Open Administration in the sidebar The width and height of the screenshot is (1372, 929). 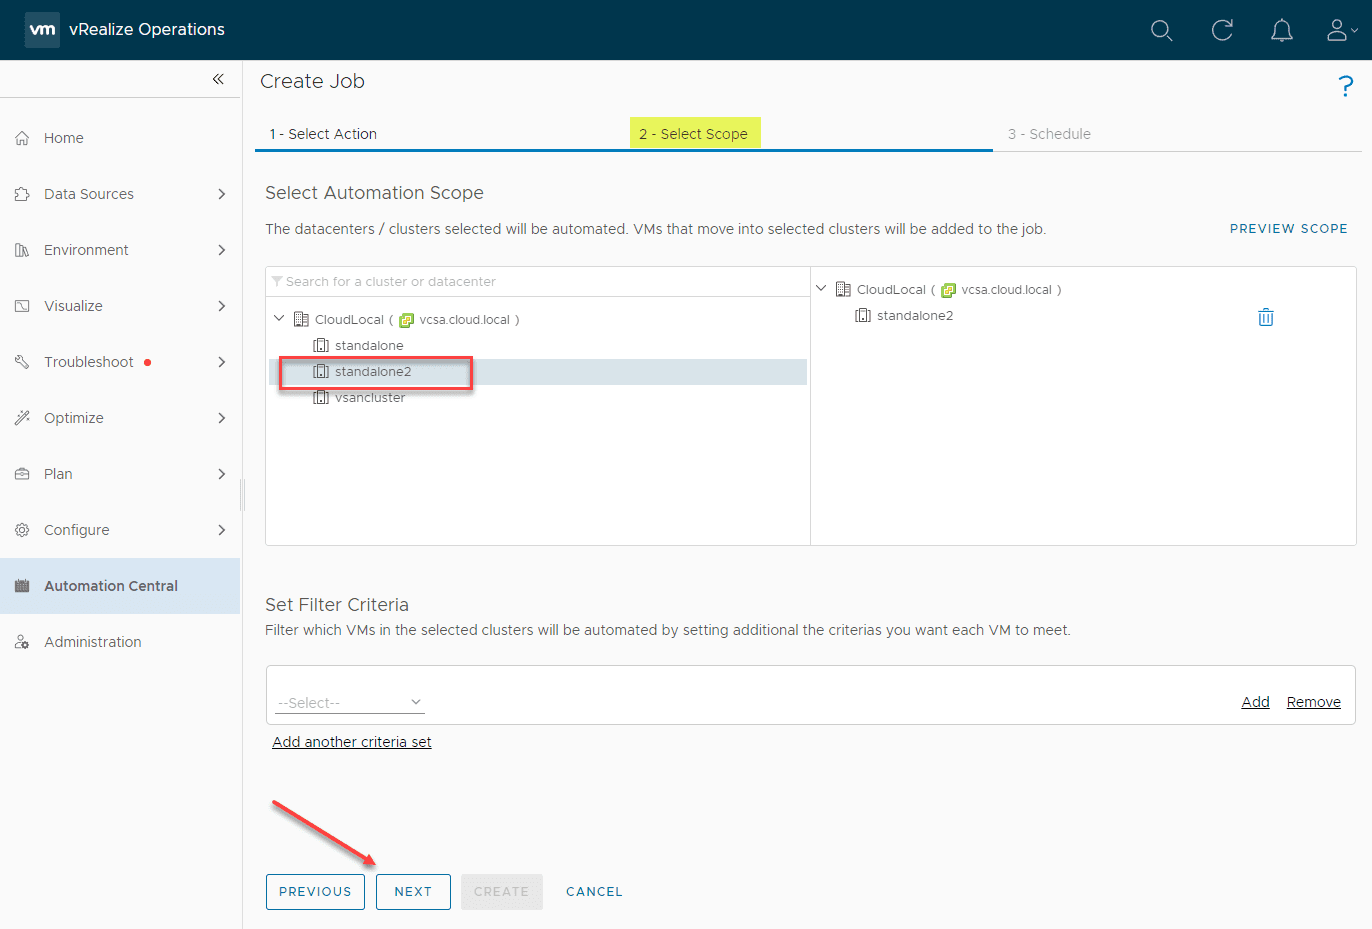120,642
